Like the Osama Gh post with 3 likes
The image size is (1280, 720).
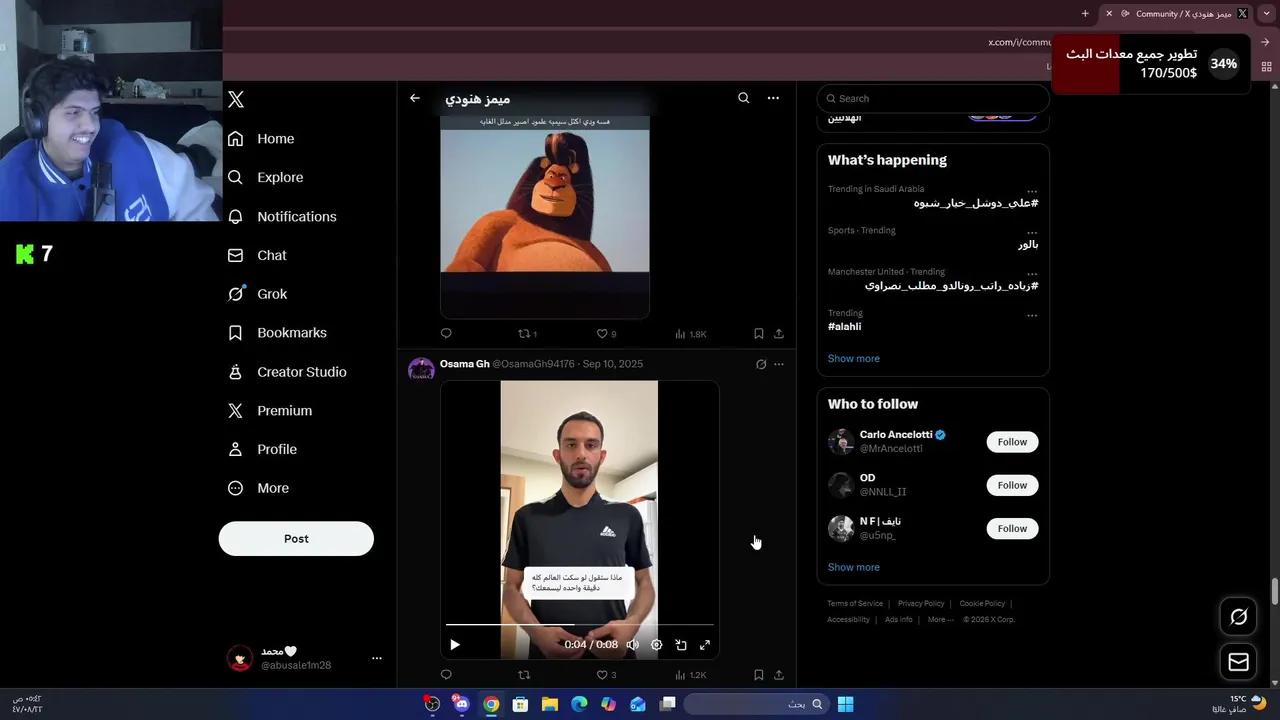pos(606,675)
